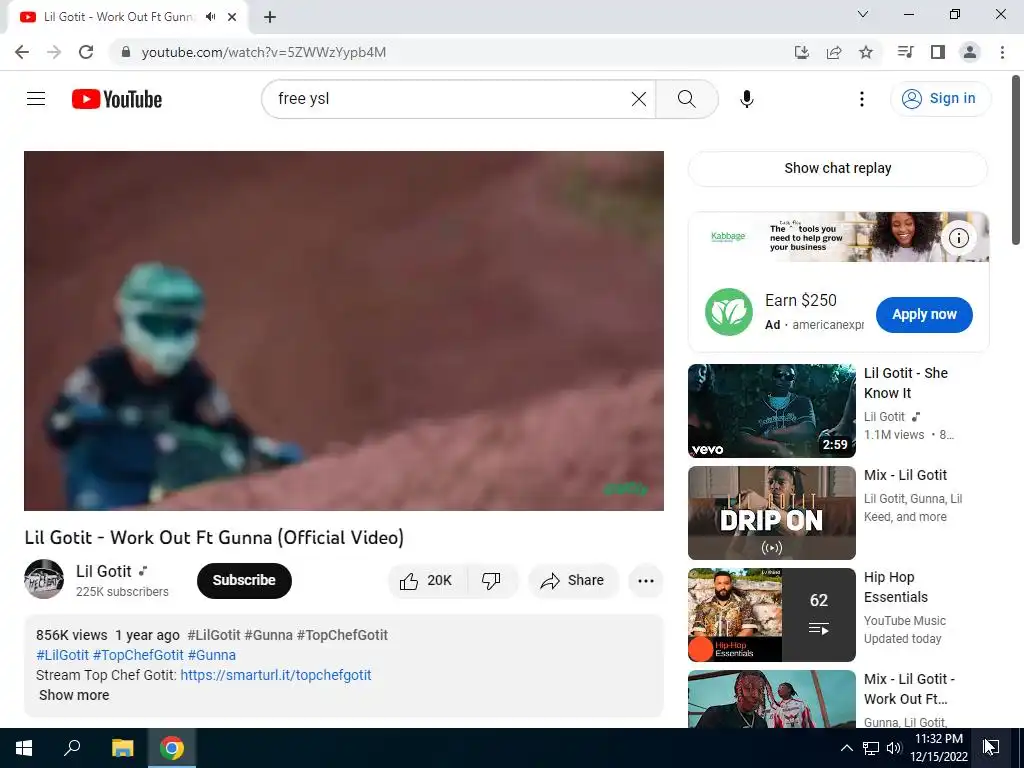Open 'Mix - Lil Gotit' title
The width and height of the screenshot is (1024, 768).
905,475
